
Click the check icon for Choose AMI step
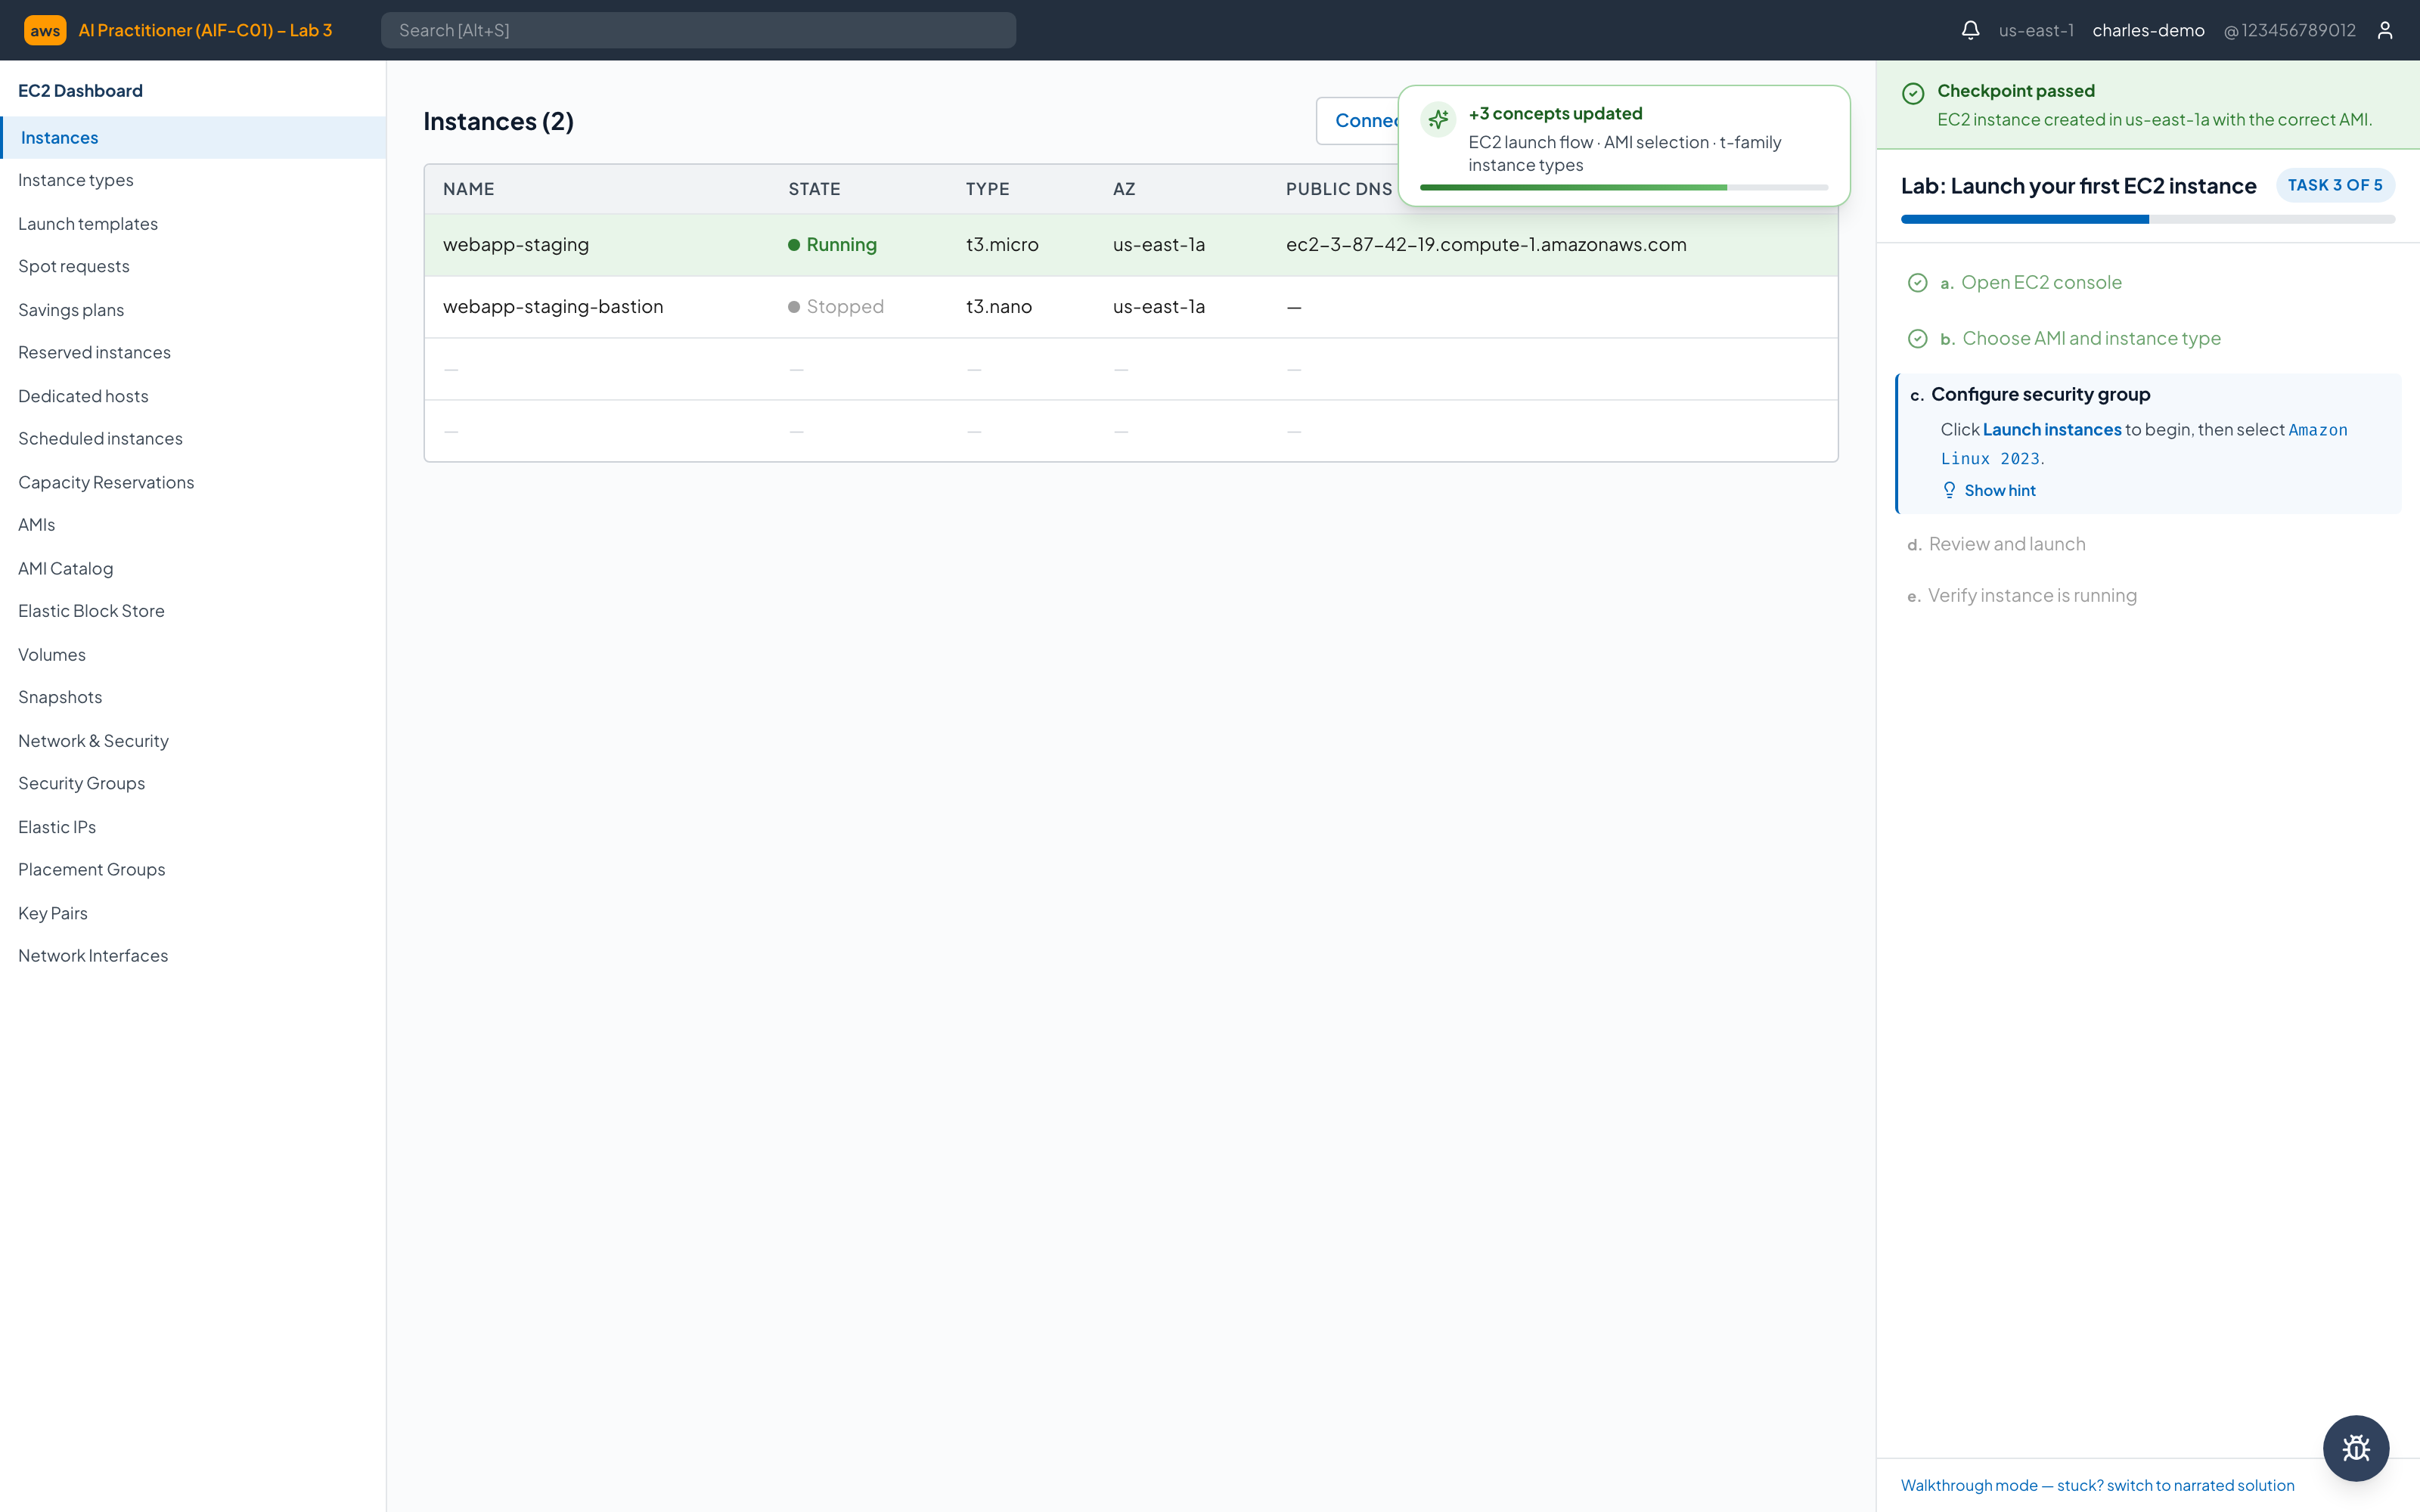click(1917, 339)
